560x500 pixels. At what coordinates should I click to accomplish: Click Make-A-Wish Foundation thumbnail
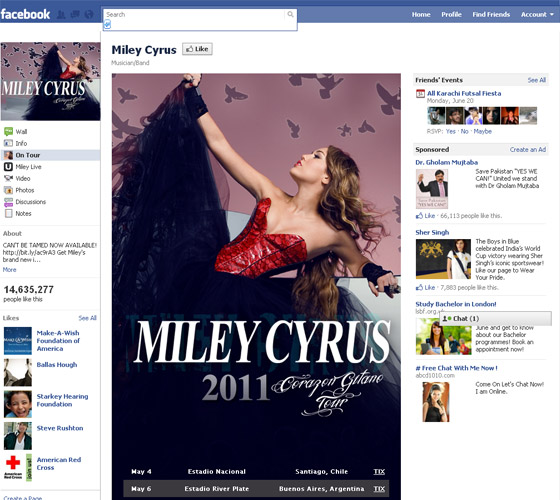tap(18, 341)
